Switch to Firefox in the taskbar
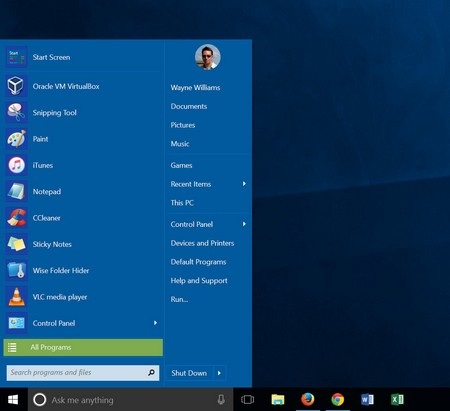This screenshot has height=411, width=450. pyautogui.click(x=307, y=399)
